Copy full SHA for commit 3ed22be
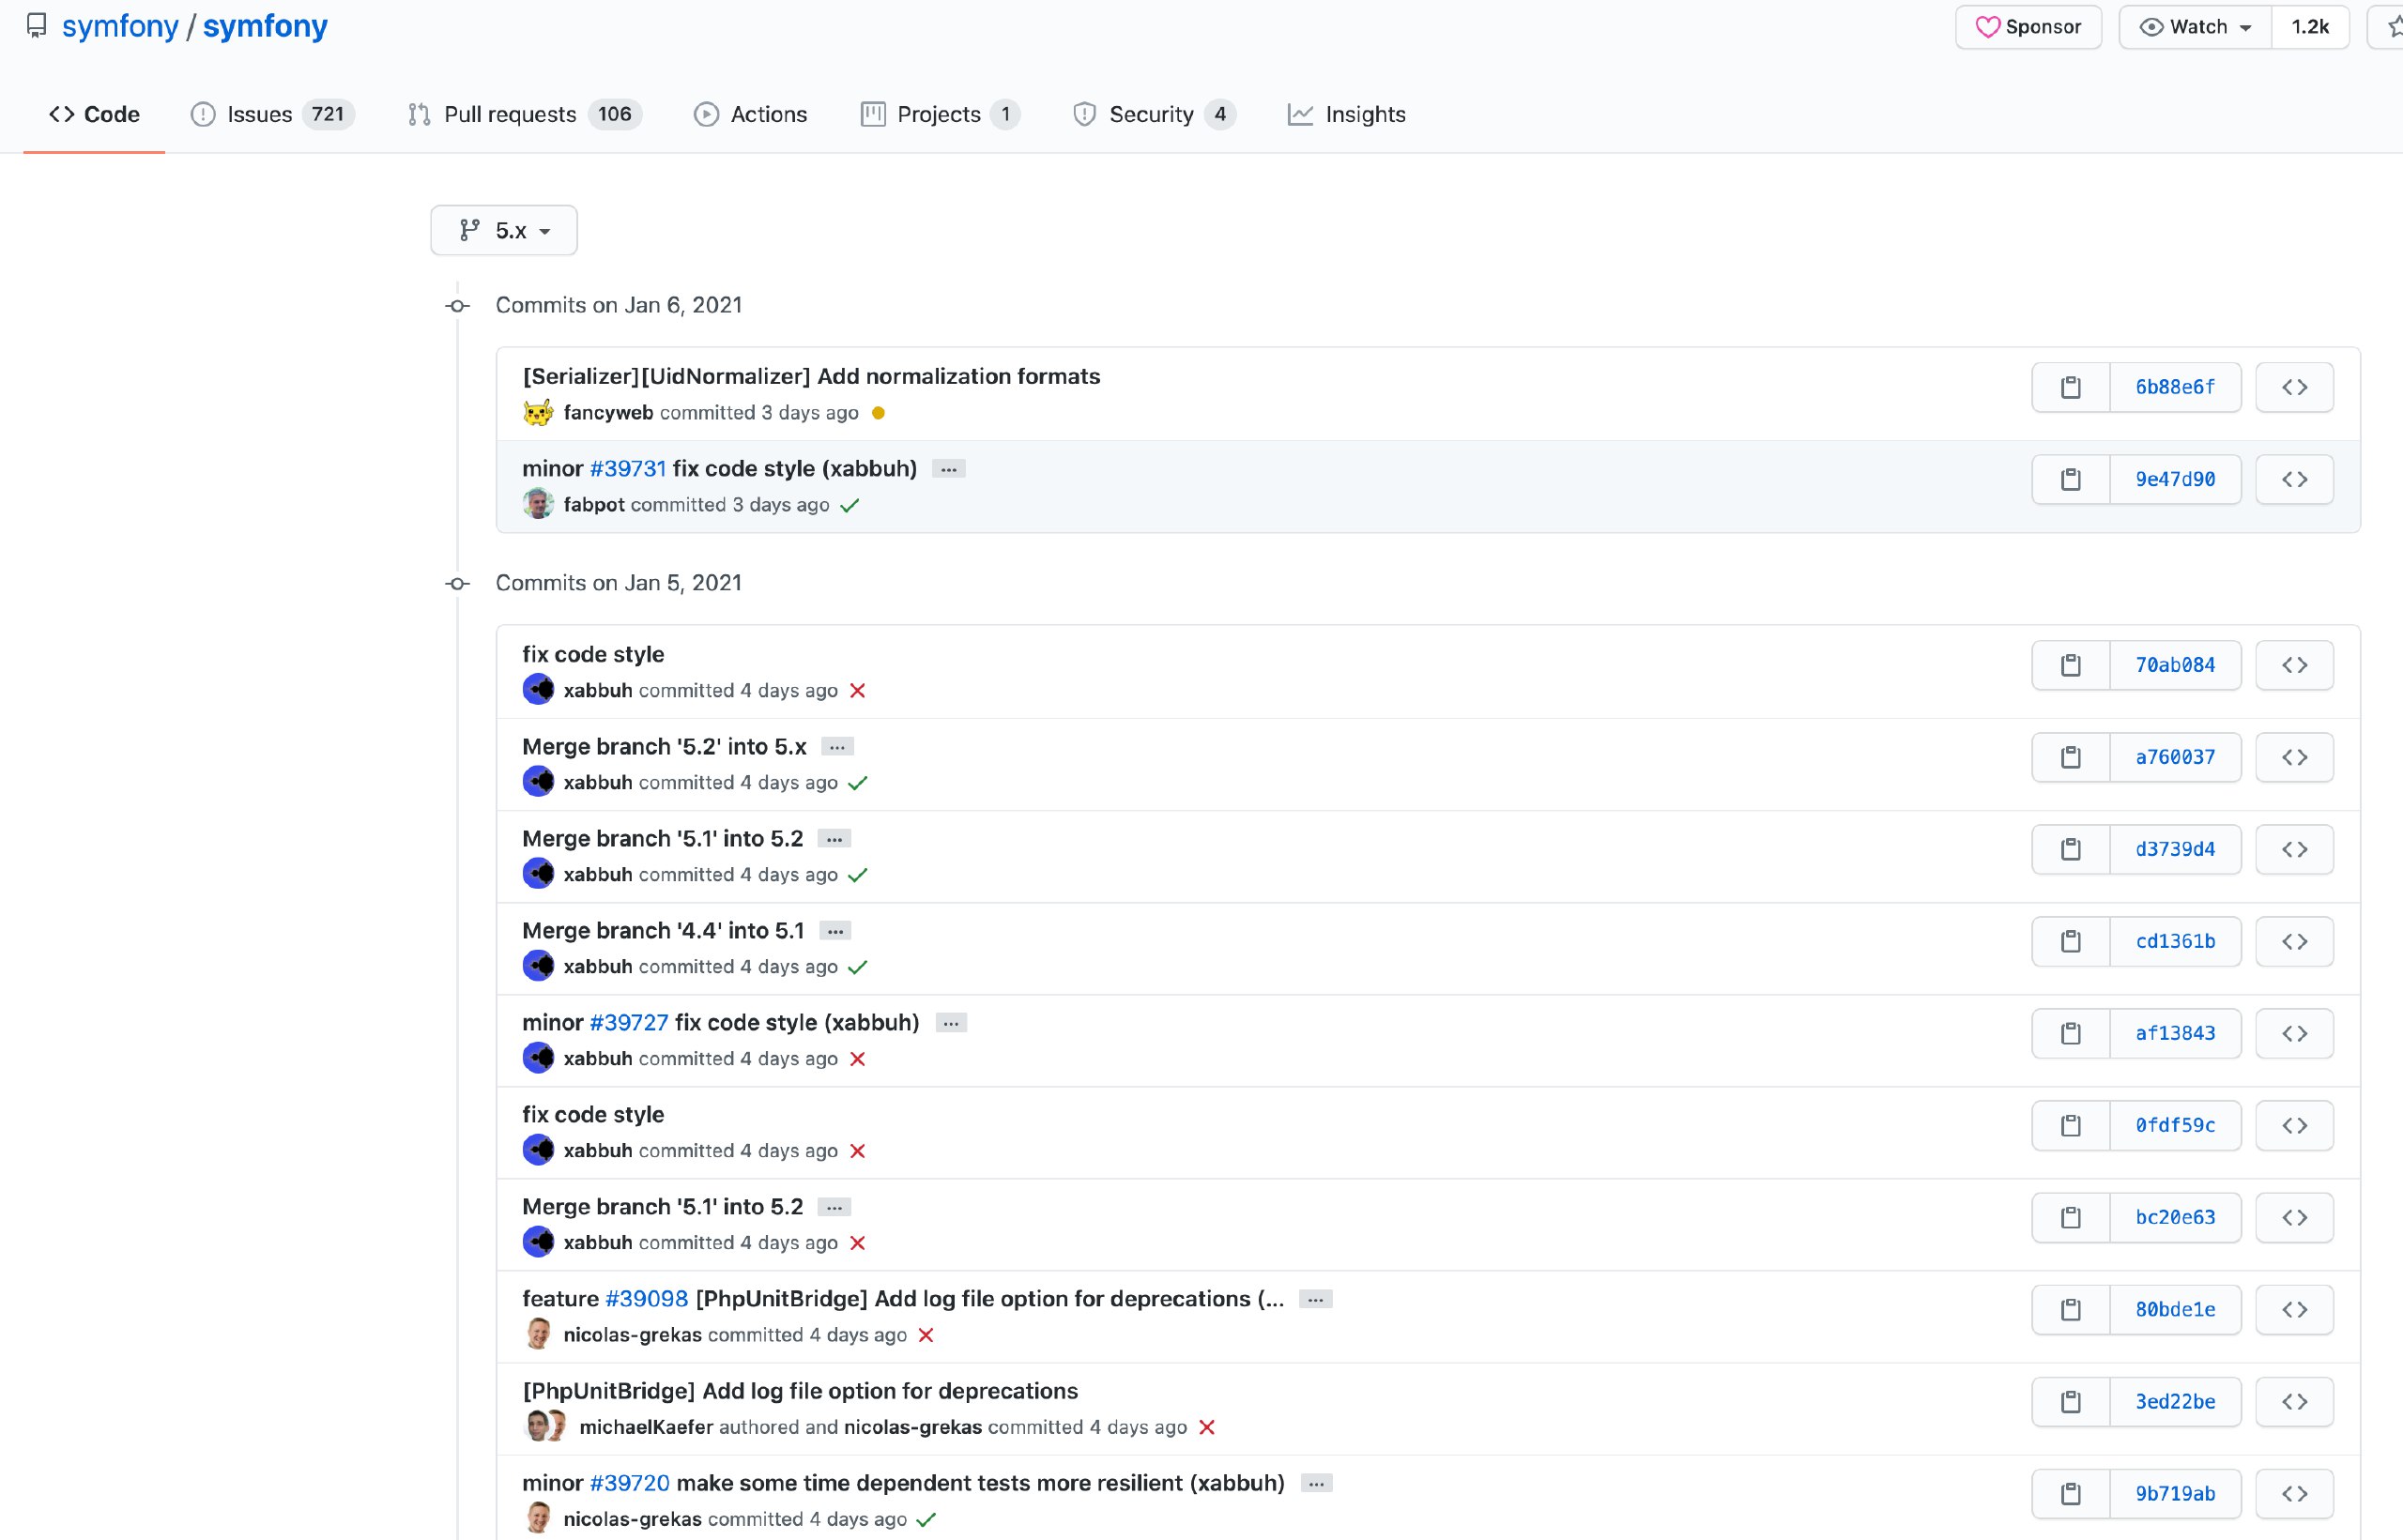 2070,1401
